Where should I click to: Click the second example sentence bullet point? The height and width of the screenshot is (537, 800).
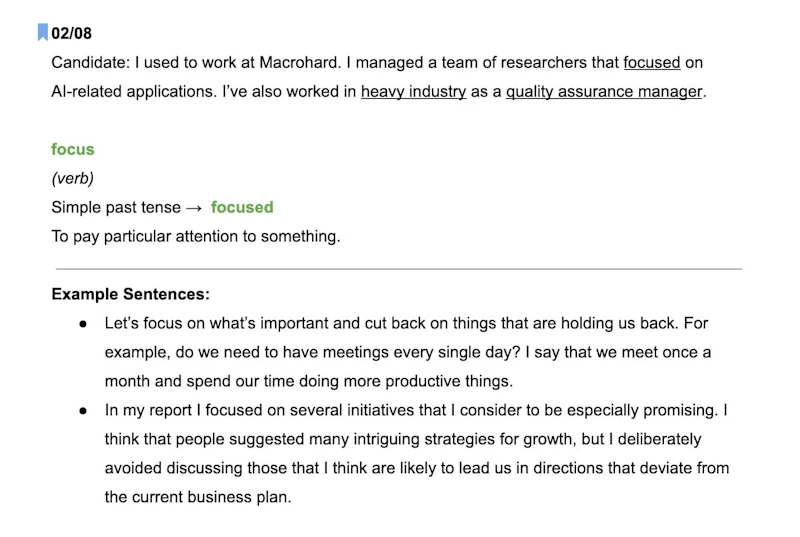(83, 410)
